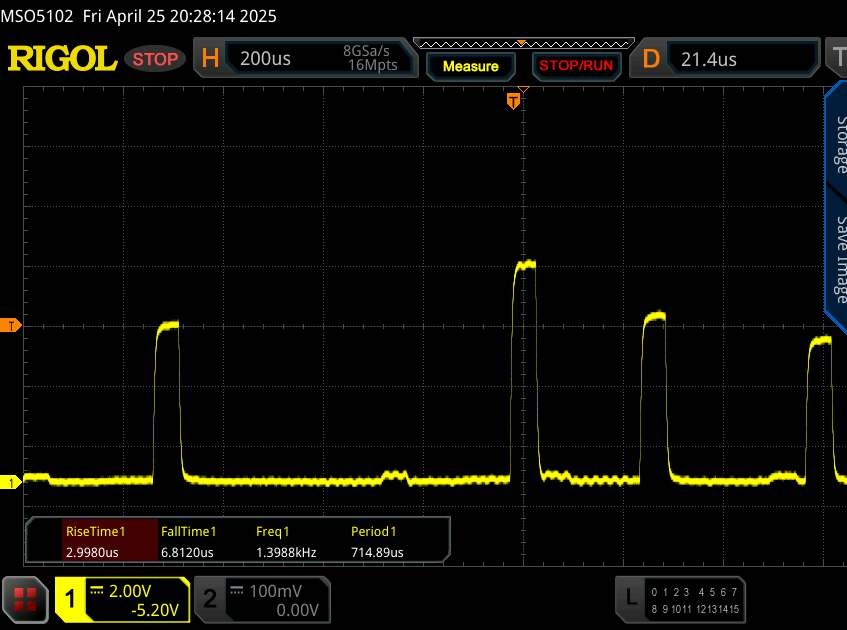The height and width of the screenshot is (630, 847).
Task: Toggle channel 1 with 2.00V scale
Action: (x=122, y=599)
